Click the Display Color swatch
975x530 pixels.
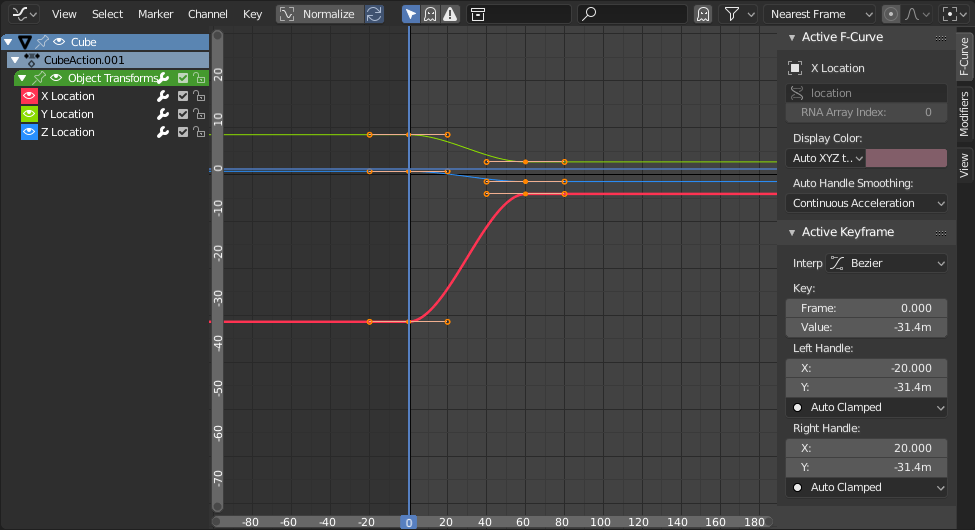pos(907,158)
